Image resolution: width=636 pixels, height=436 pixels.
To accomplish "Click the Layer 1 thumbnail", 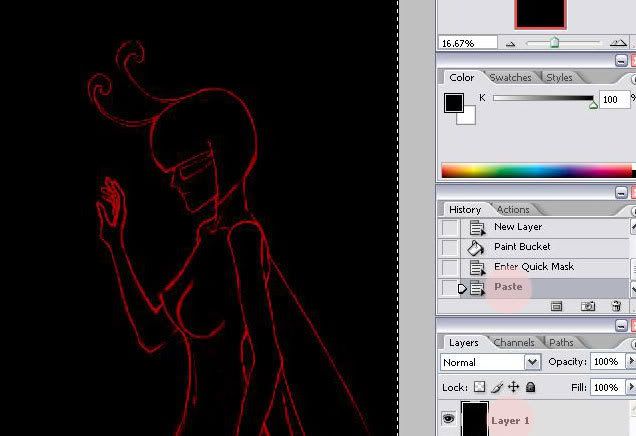I will point(475,419).
